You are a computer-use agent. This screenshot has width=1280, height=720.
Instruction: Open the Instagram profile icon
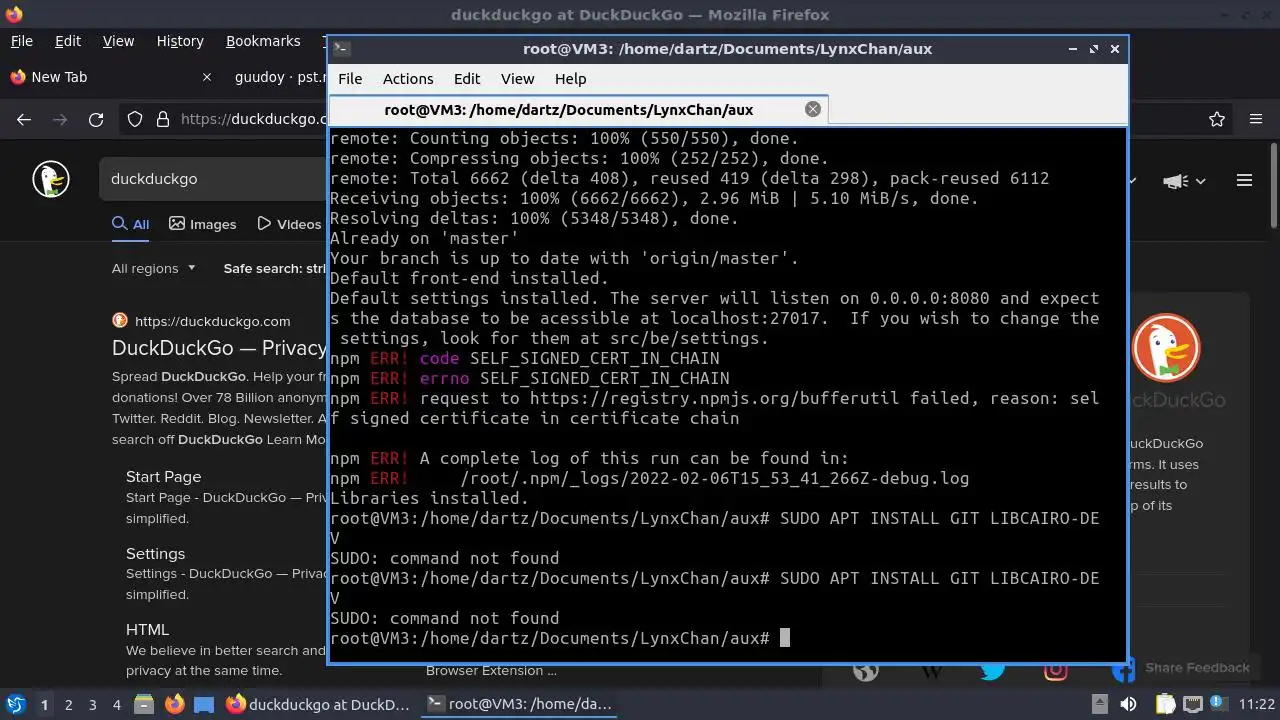click(1055, 670)
